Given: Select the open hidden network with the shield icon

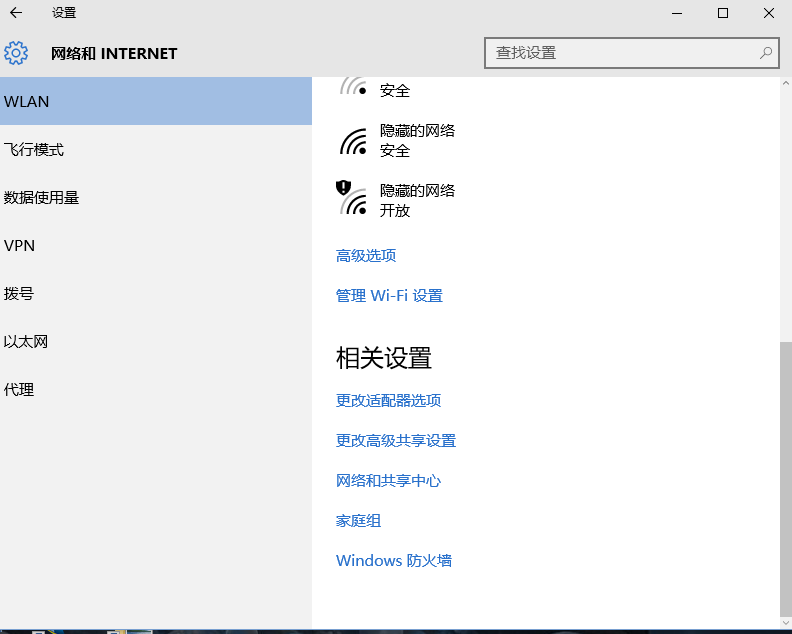Looking at the screenshot, I should [x=352, y=198].
